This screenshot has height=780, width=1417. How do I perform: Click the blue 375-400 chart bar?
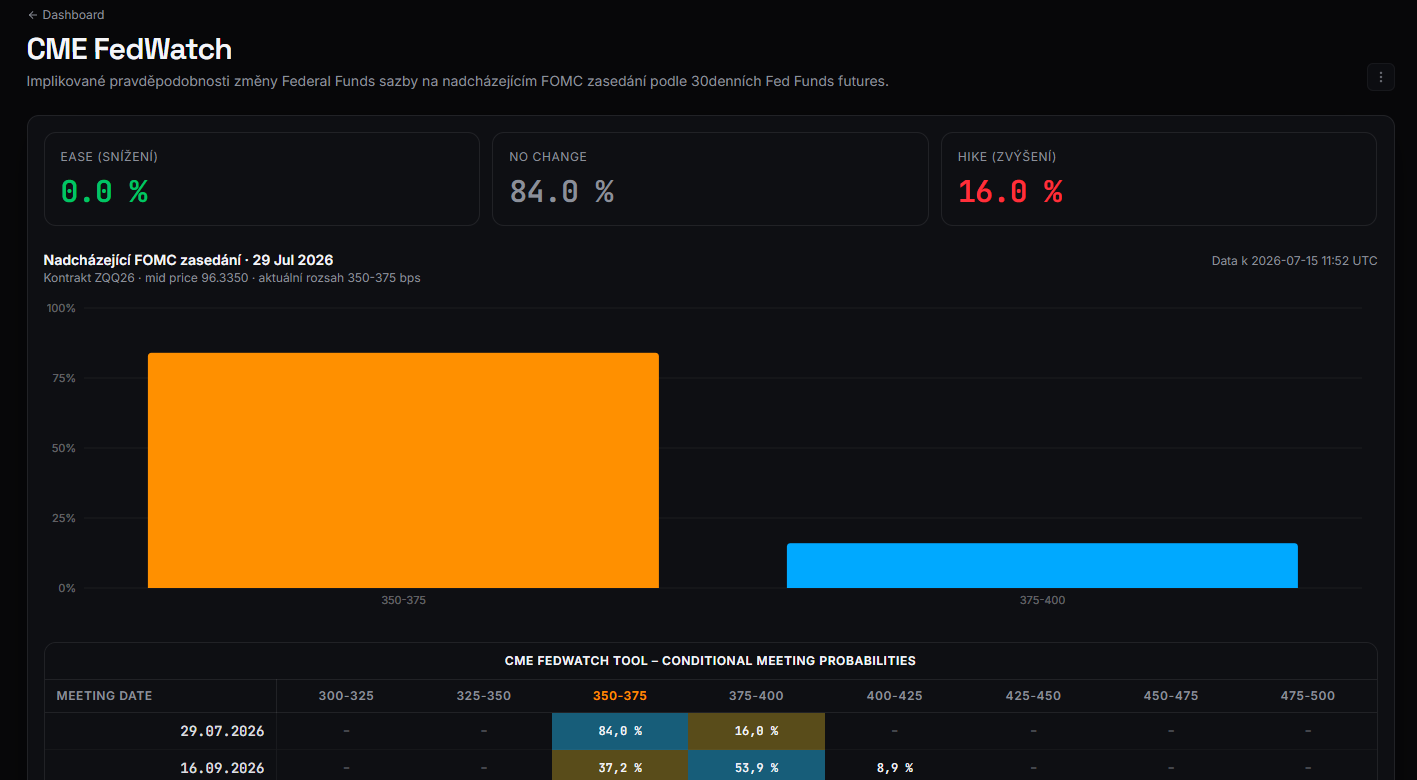(x=1042, y=566)
